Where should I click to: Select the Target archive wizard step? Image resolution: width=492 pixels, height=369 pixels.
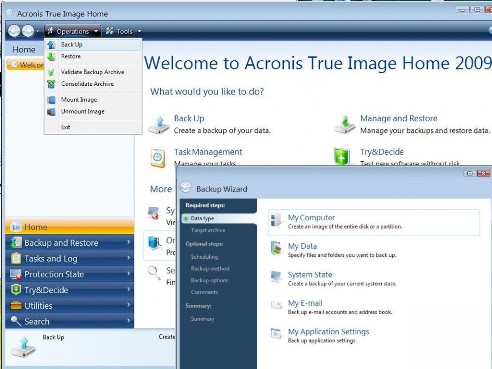[x=208, y=230]
